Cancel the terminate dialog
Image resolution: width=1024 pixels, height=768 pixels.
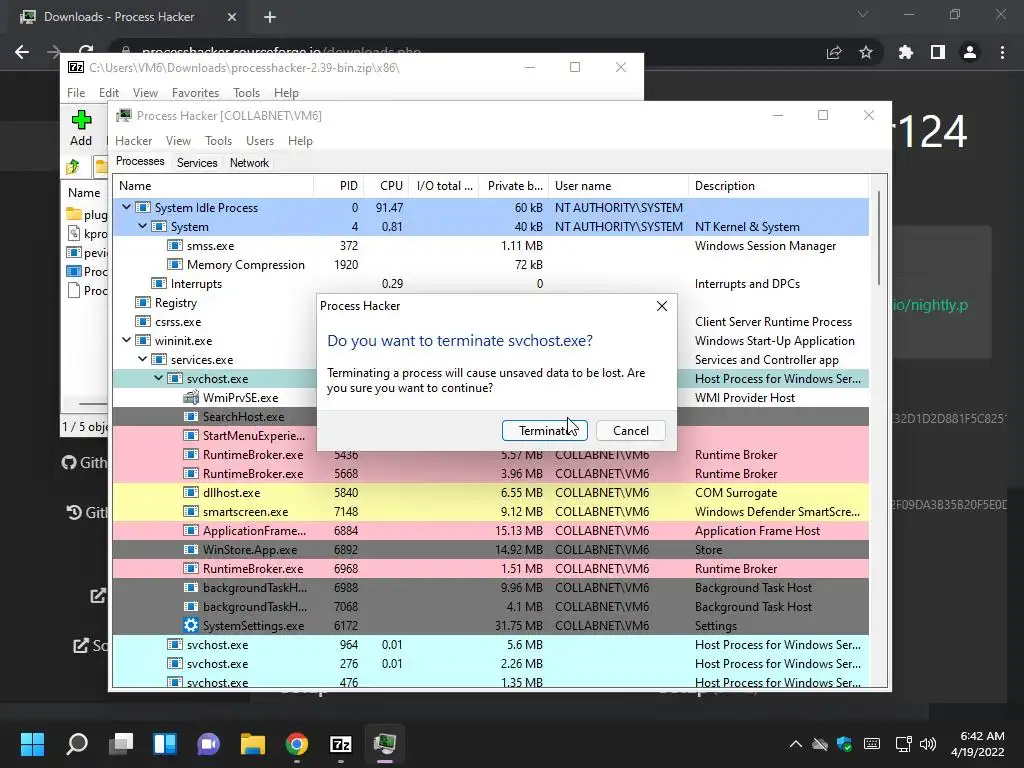tap(631, 430)
